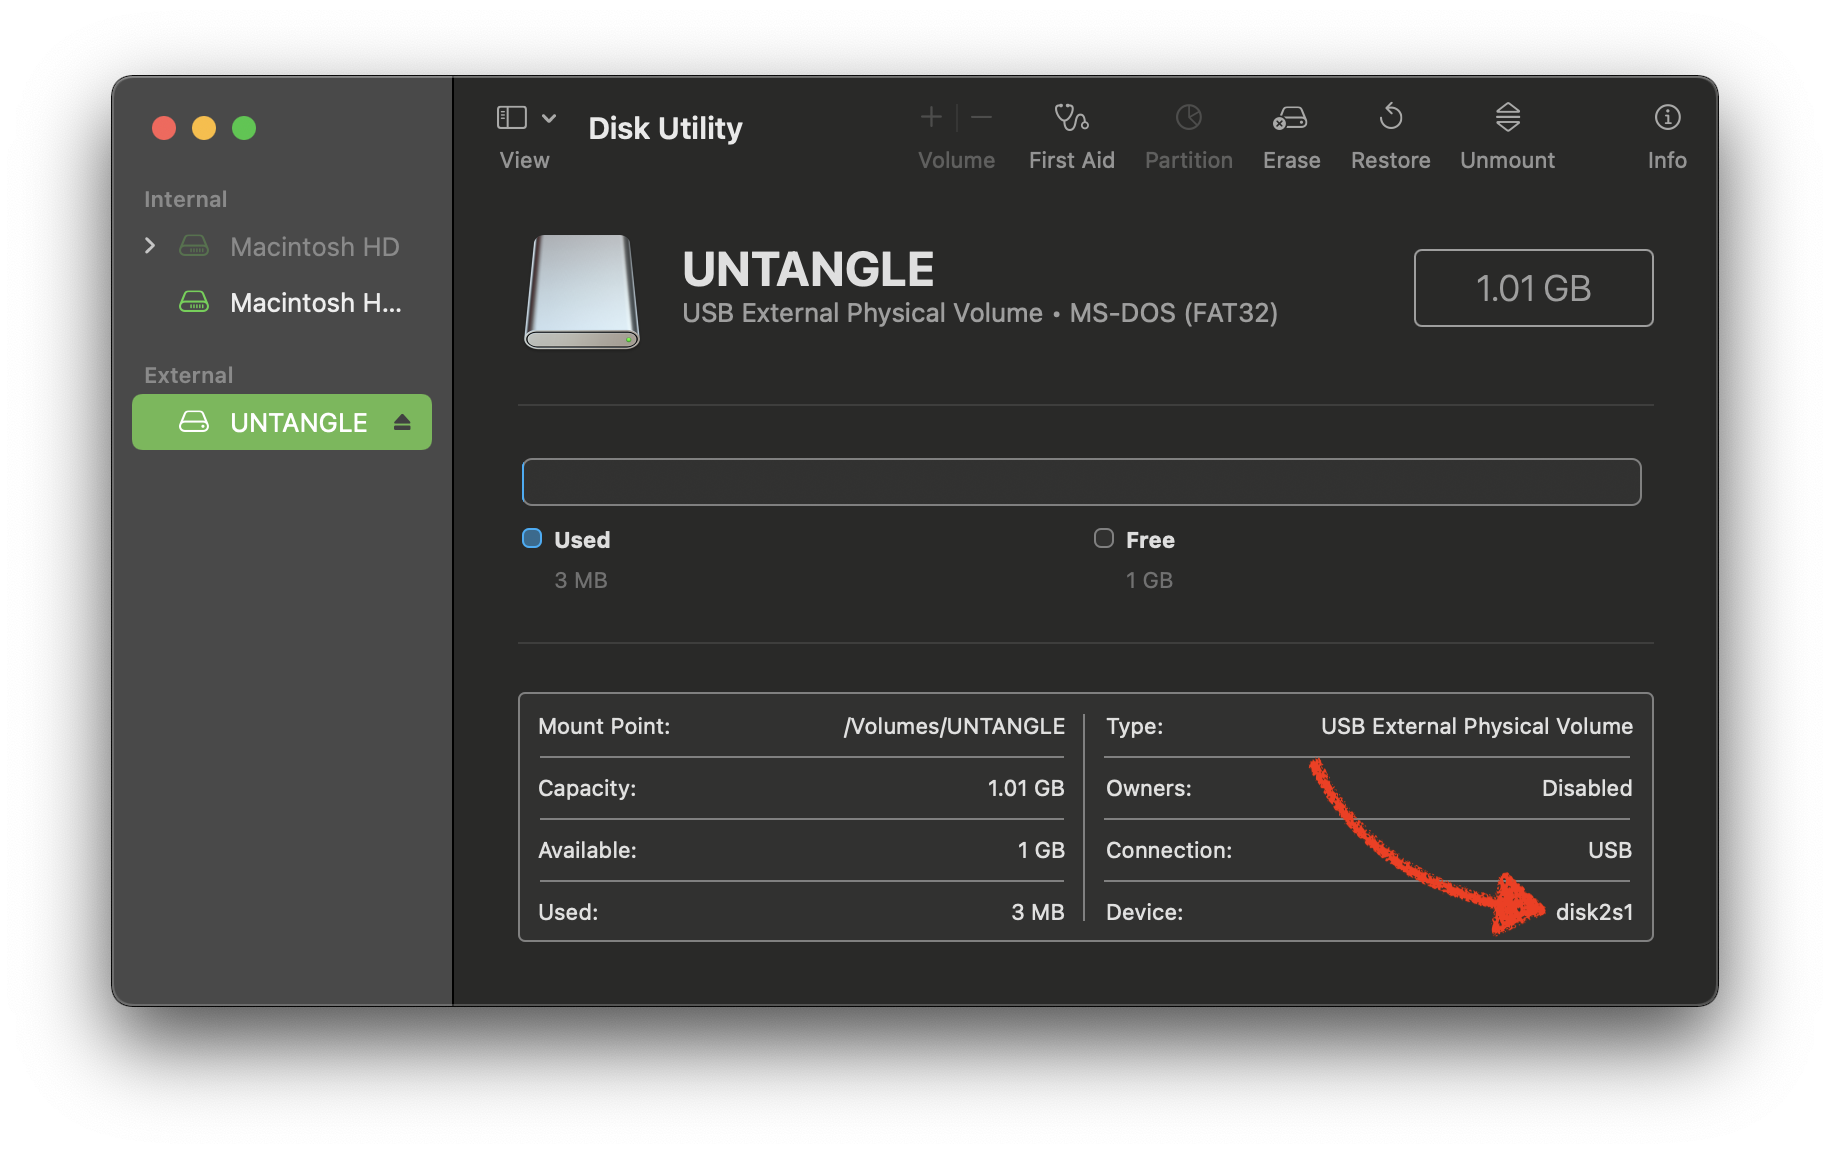Click the Available 1 GB value

click(x=1041, y=850)
